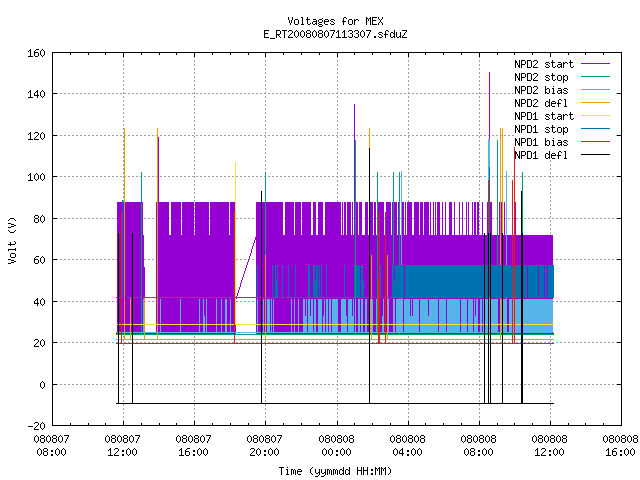Click the green NPD2 stop legend line
Viewport: 640px width, 480px height.
tap(596, 77)
